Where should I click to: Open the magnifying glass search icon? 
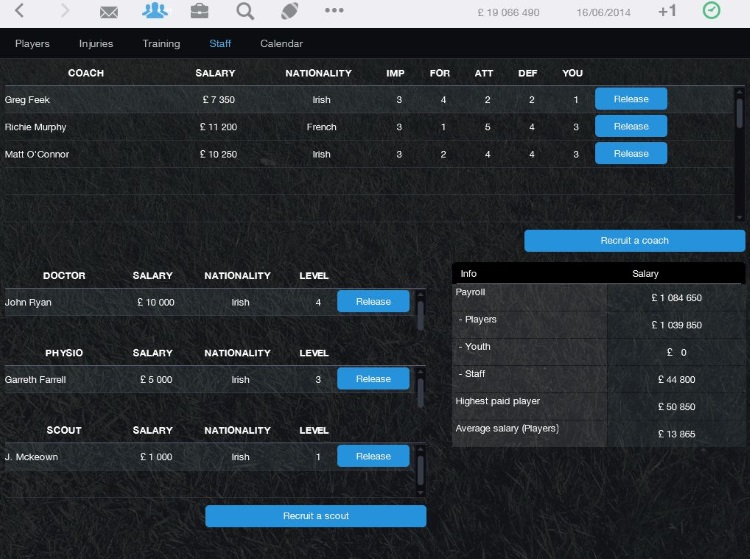click(245, 11)
